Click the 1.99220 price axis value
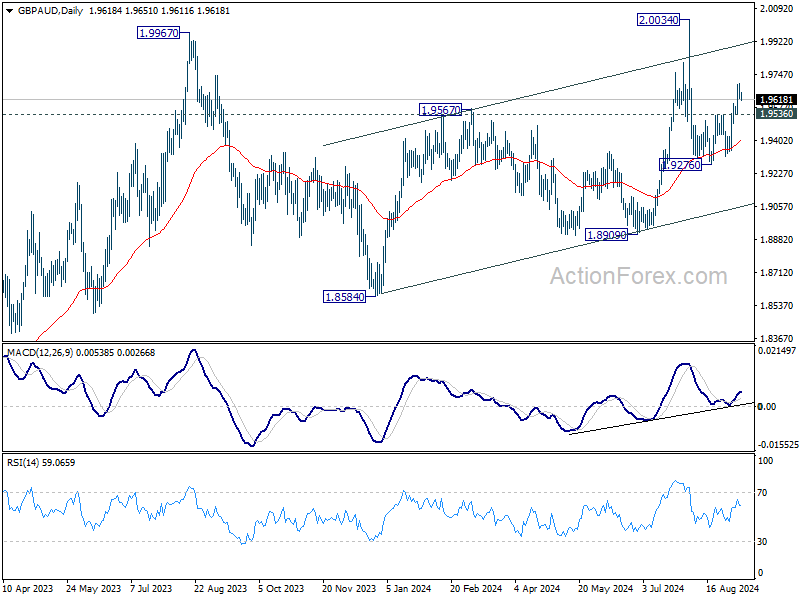 [777, 42]
